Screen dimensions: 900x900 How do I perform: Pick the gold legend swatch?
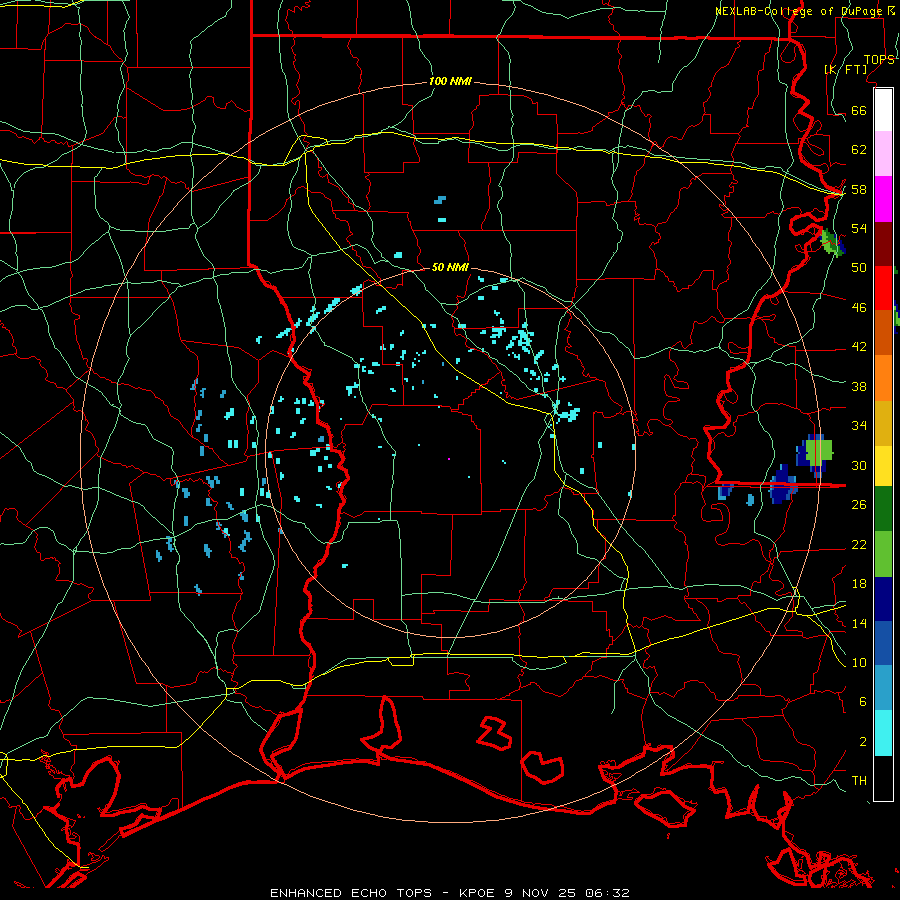pos(883,423)
